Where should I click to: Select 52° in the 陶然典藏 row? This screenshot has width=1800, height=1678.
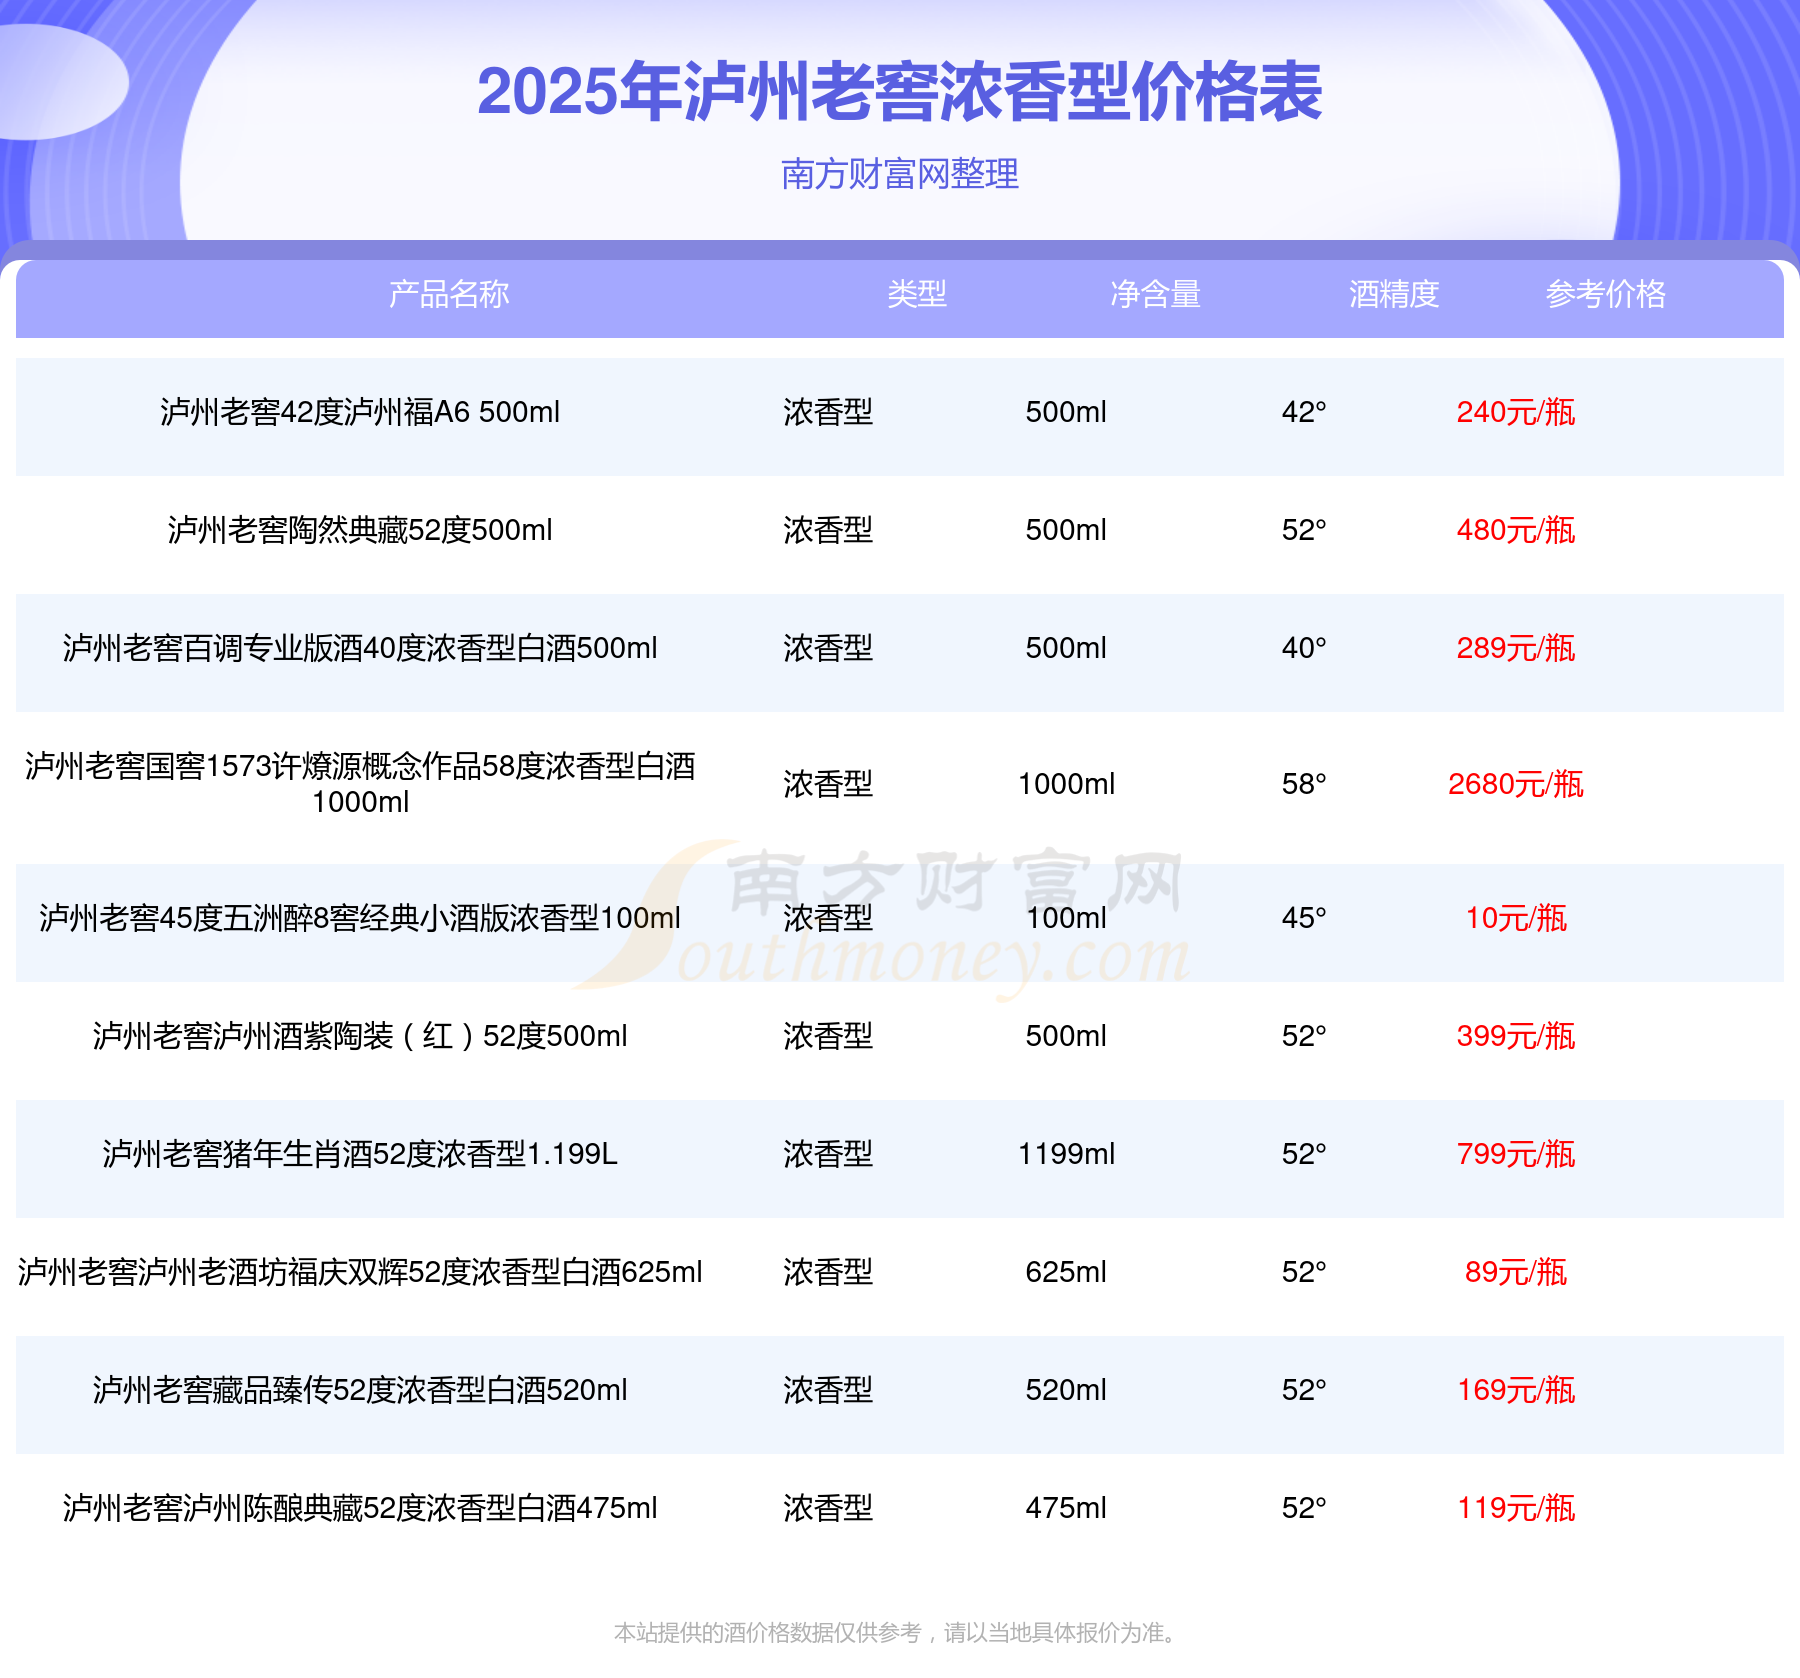click(1304, 530)
